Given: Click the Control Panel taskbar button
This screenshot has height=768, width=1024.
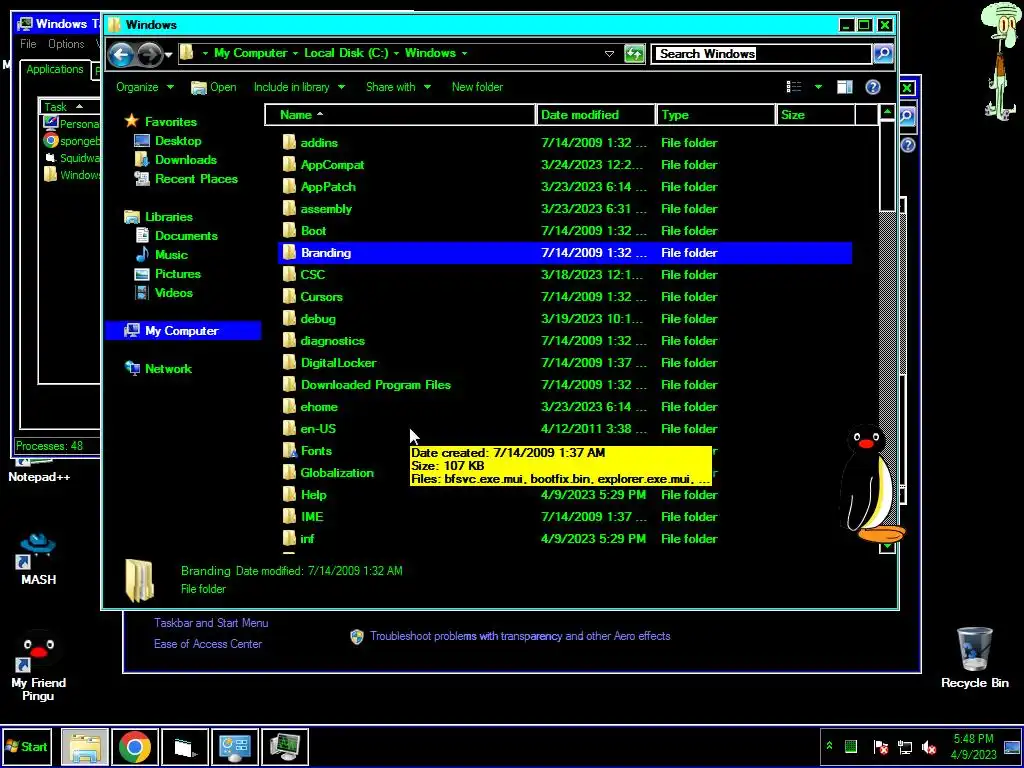Looking at the screenshot, I should [235, 746].
